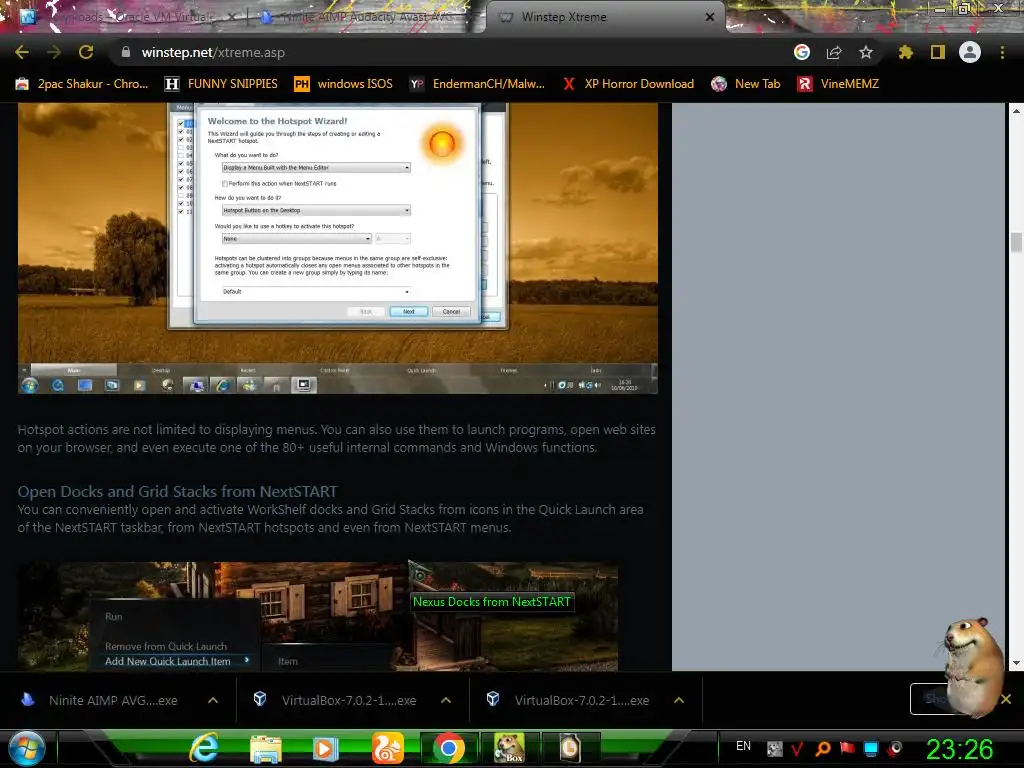Screen dimensions: 1024x768
Task: Click the vertical scrollbar thumb
Action: pos(1016,242)
